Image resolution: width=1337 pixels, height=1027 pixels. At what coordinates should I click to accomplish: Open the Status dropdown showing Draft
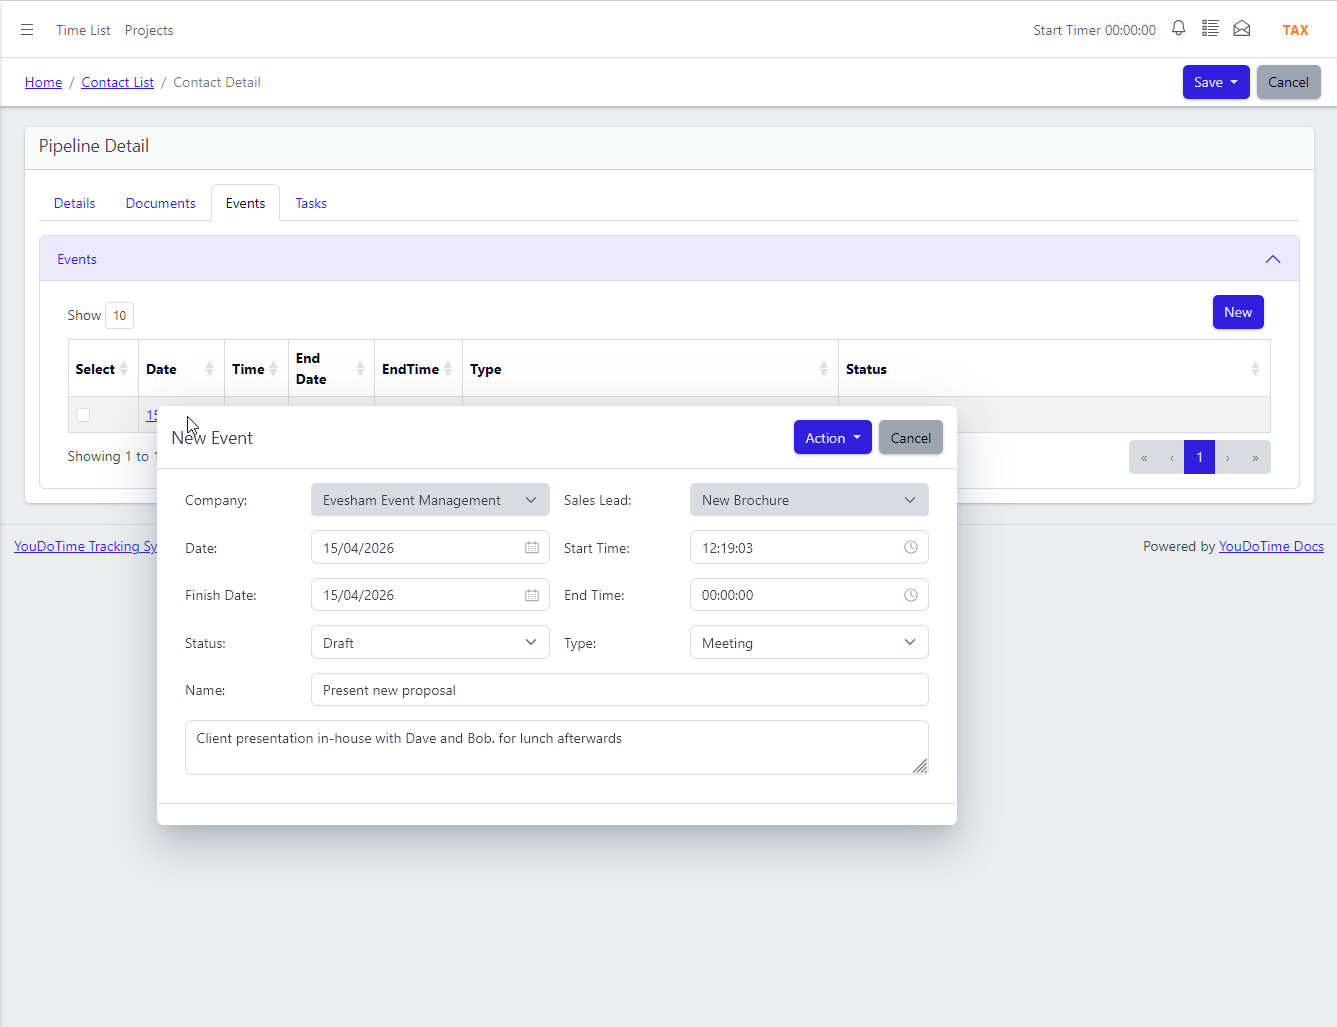click(430, 643)
